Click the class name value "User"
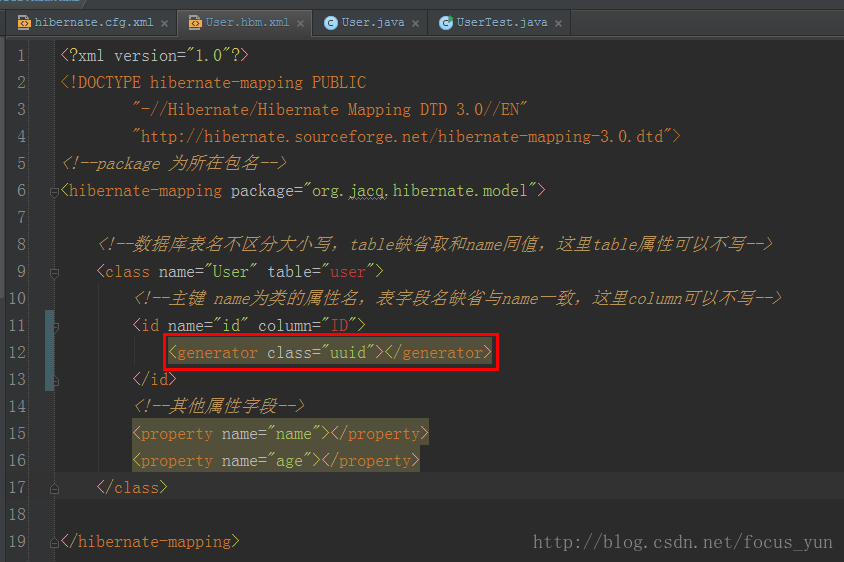This screenshot has width=844, height=562. 230,271
